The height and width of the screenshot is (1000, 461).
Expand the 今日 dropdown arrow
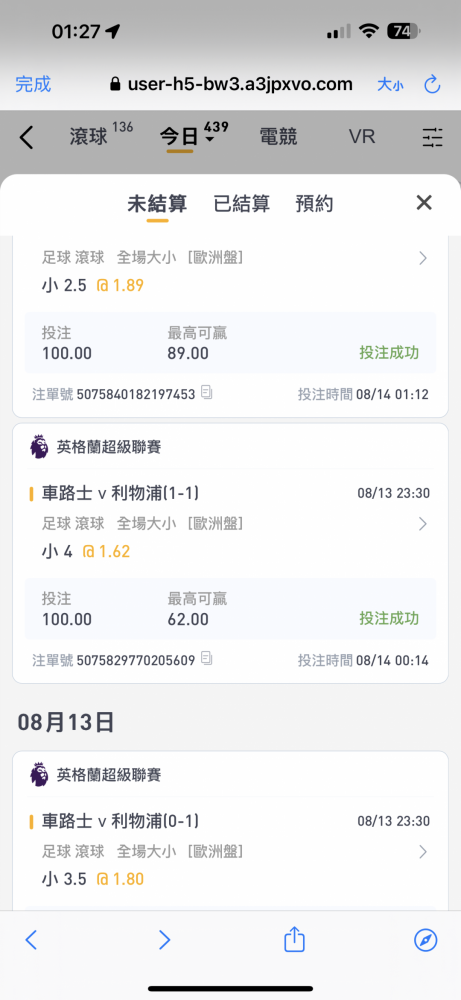pyautogui.click(x=210, y=139)
